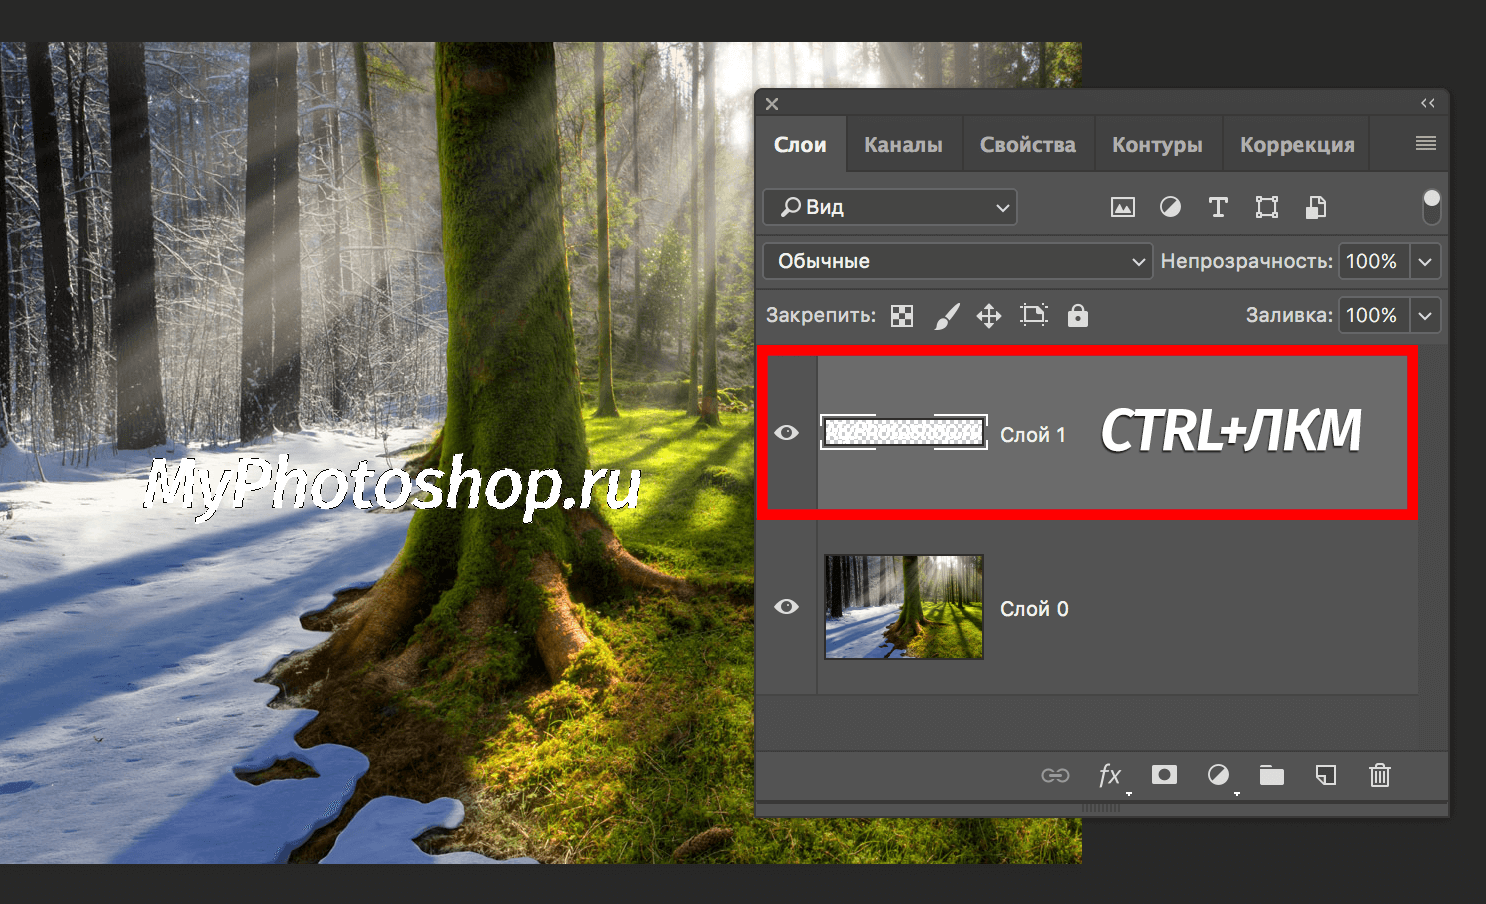Add a layer mask
1486x904 pixels.
tap(1164, 775)
